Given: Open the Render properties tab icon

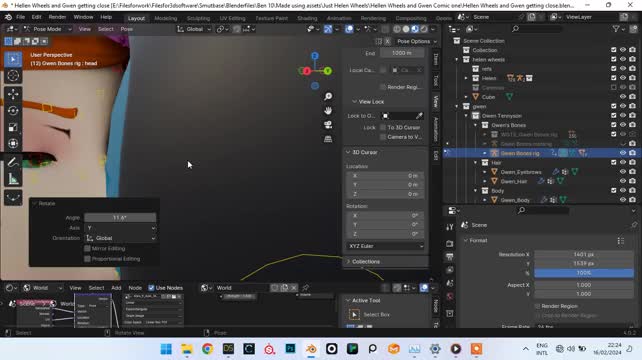Looking at the screenshot, I should tap(450, 243).
